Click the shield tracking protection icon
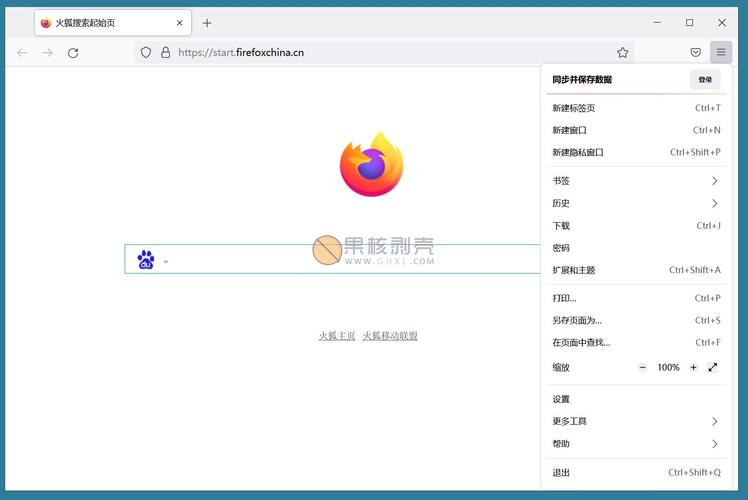The image size is (748, 500). click(146, 52)
